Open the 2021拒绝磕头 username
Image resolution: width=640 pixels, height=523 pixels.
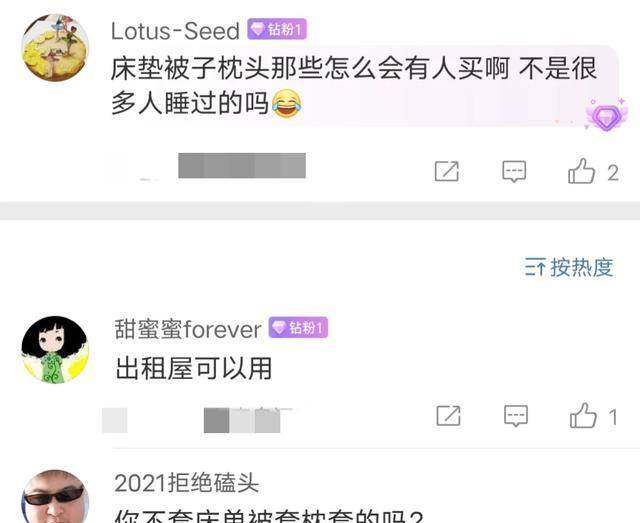(187, 483)
